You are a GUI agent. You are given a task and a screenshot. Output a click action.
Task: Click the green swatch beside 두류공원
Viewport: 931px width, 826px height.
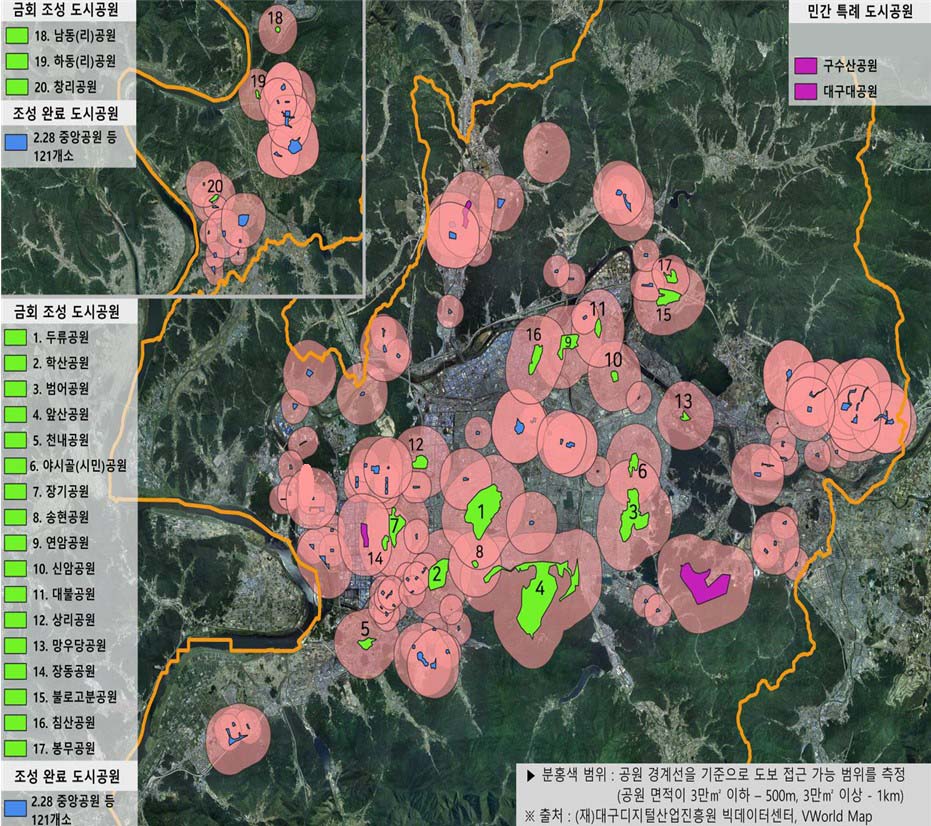16,337
